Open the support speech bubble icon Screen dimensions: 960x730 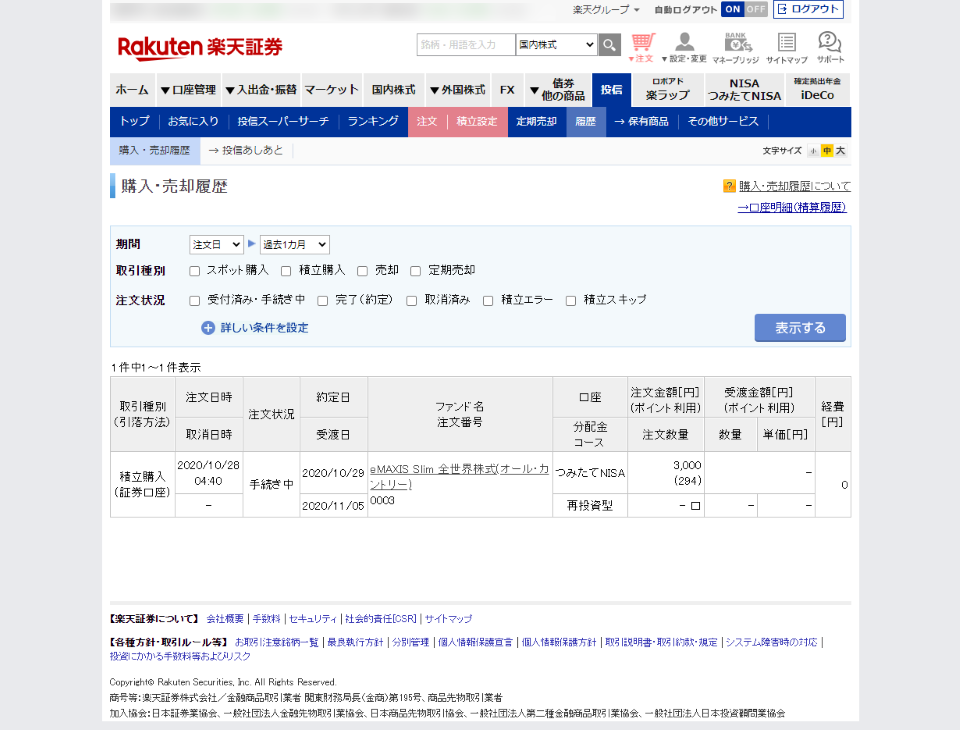830,48
